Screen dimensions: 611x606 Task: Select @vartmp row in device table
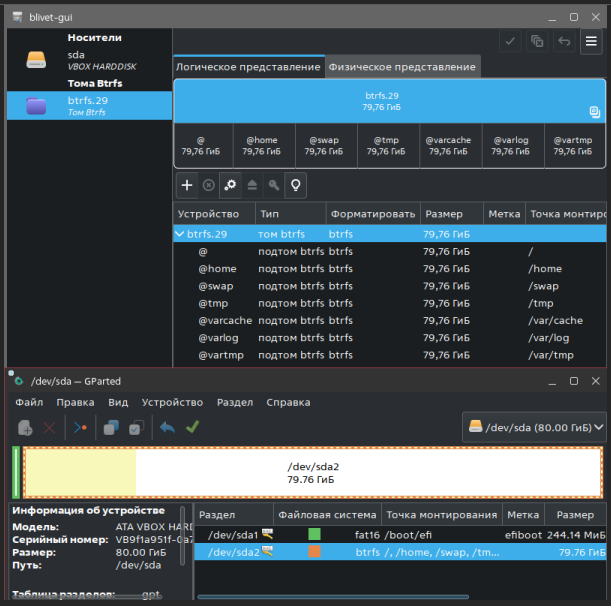tap(390, 355)
